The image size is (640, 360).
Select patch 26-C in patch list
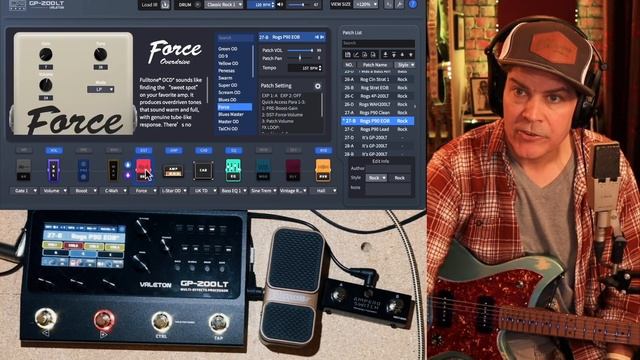coord(378,96)
